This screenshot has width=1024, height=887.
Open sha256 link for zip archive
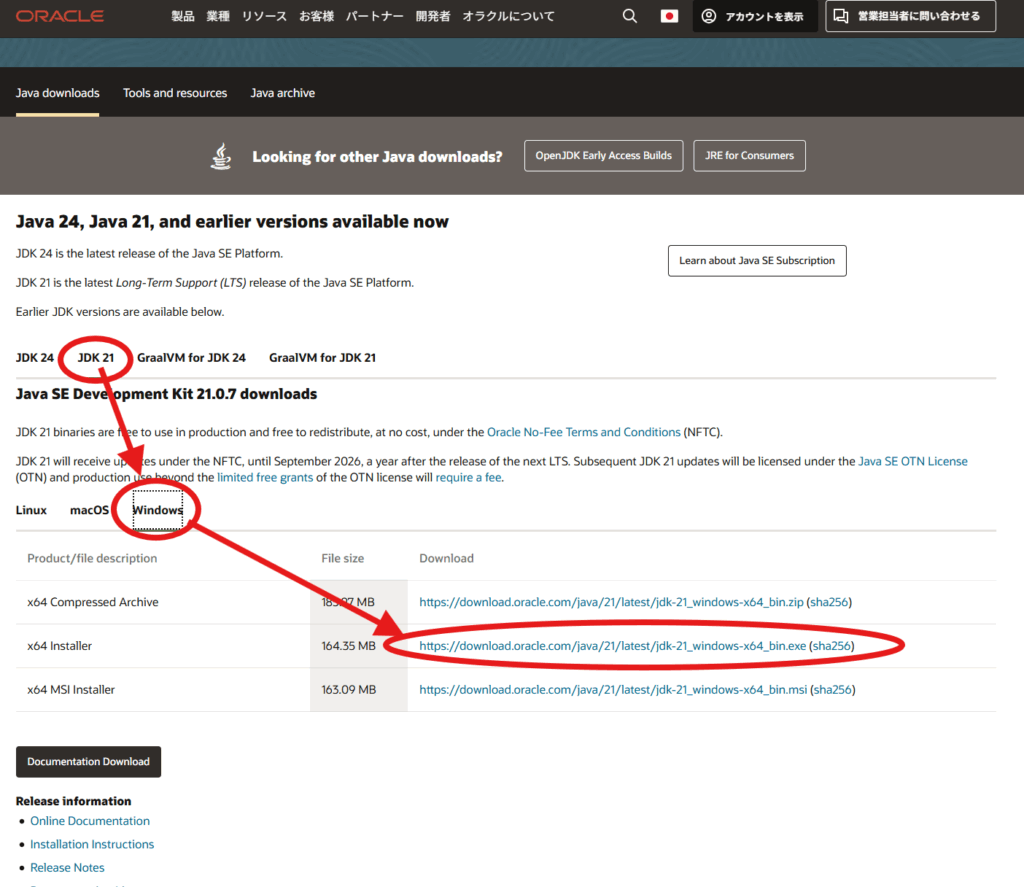[x=829, y=602]
